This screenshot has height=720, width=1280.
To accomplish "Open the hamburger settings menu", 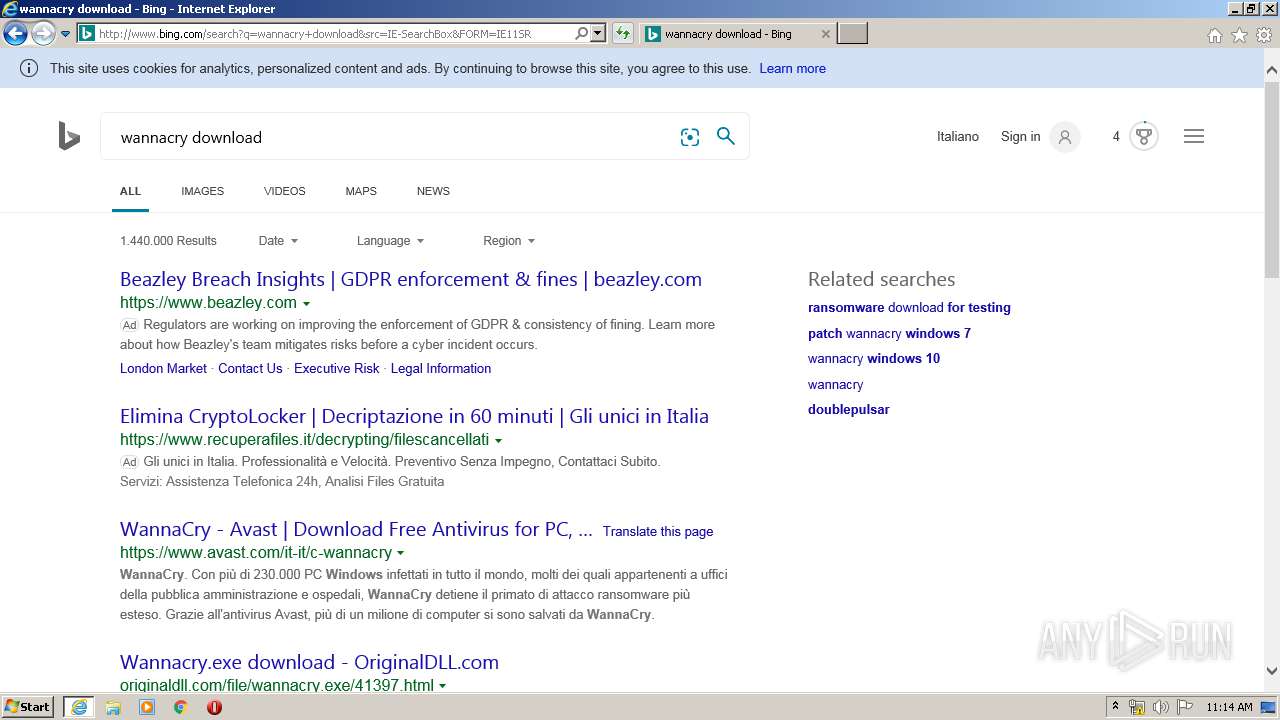I will pos(1194,136).
